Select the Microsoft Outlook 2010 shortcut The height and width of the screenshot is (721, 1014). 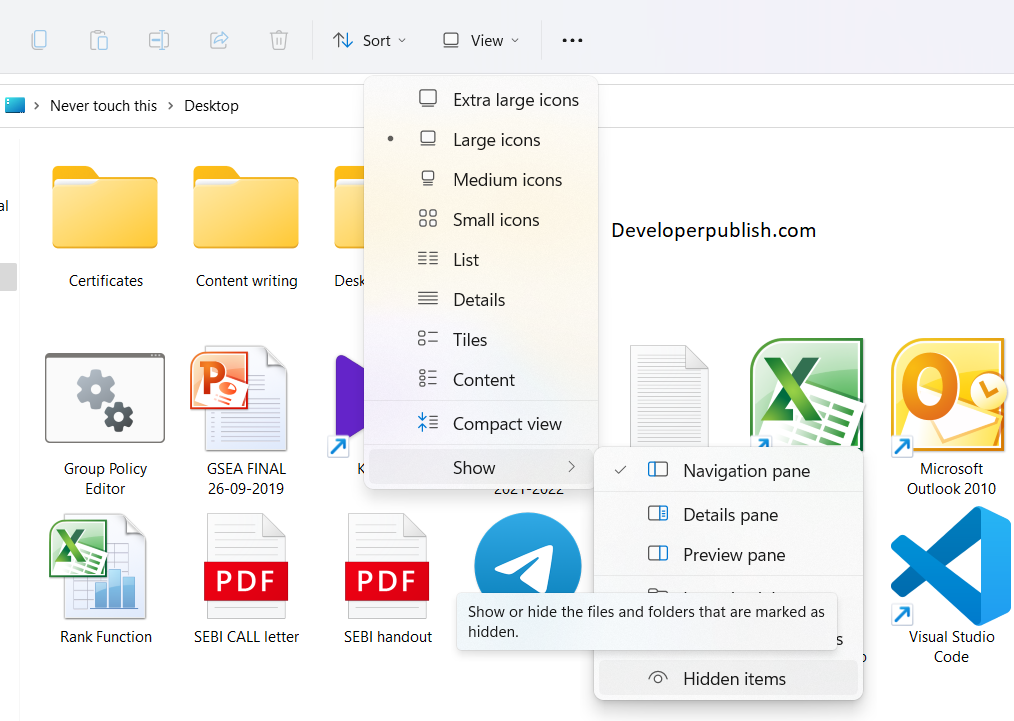tap(948, 397)
